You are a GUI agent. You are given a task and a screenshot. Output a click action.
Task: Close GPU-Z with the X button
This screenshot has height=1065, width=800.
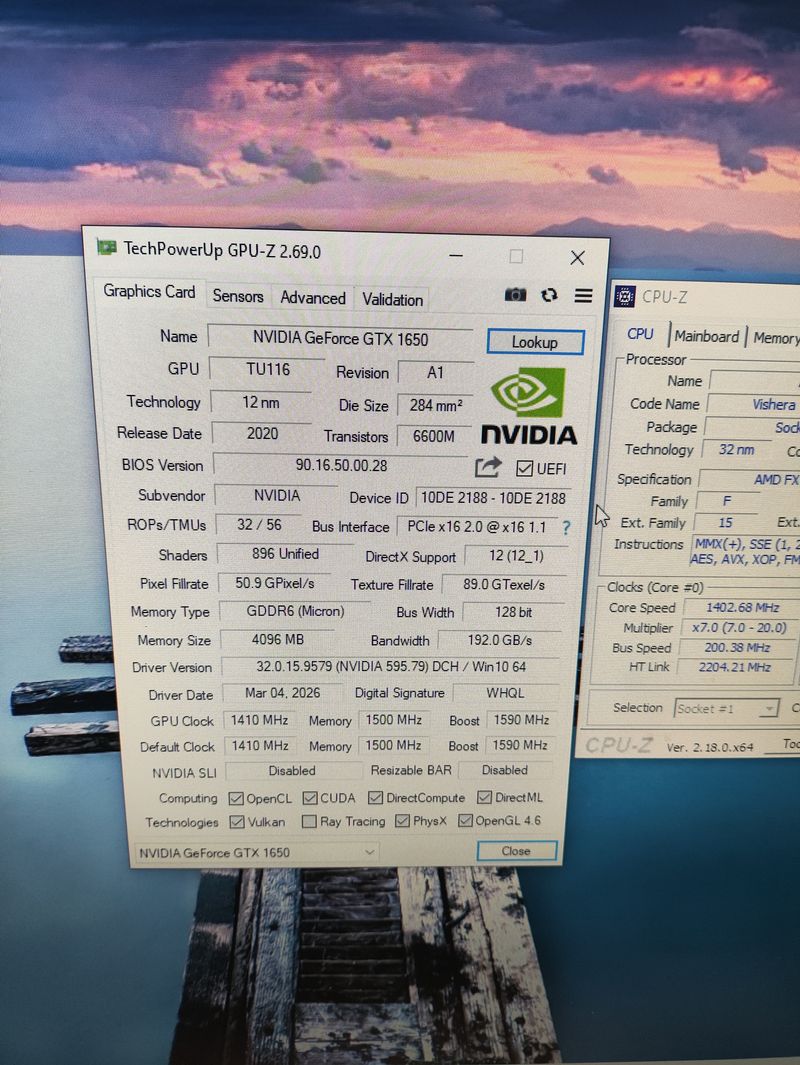click(x=577, y=257)
